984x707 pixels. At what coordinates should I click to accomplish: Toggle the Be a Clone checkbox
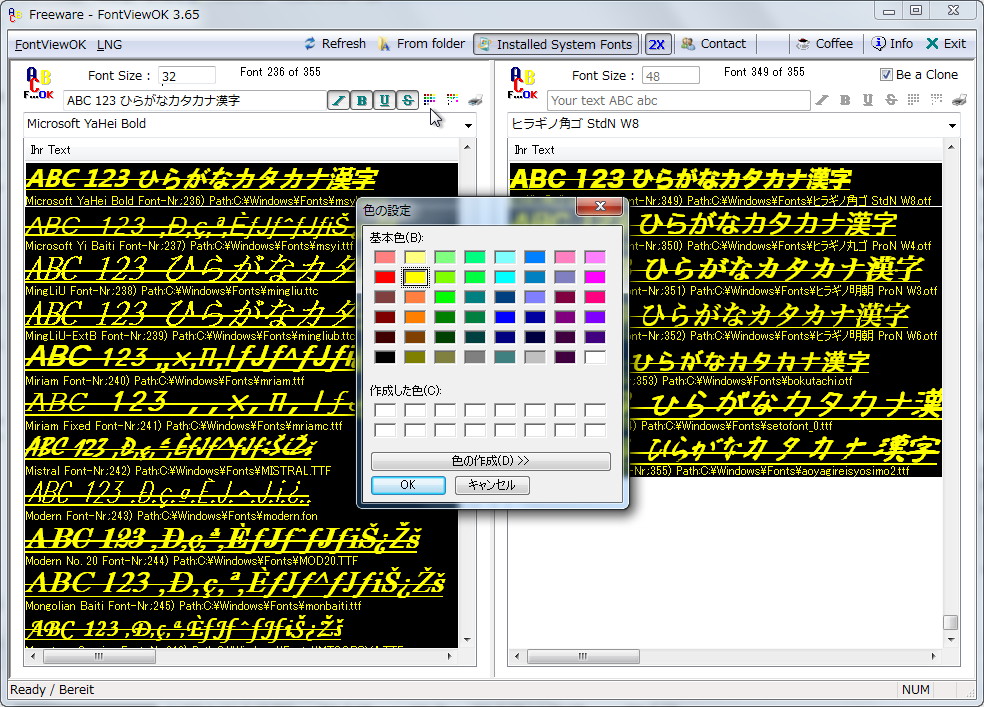[886, 75]
